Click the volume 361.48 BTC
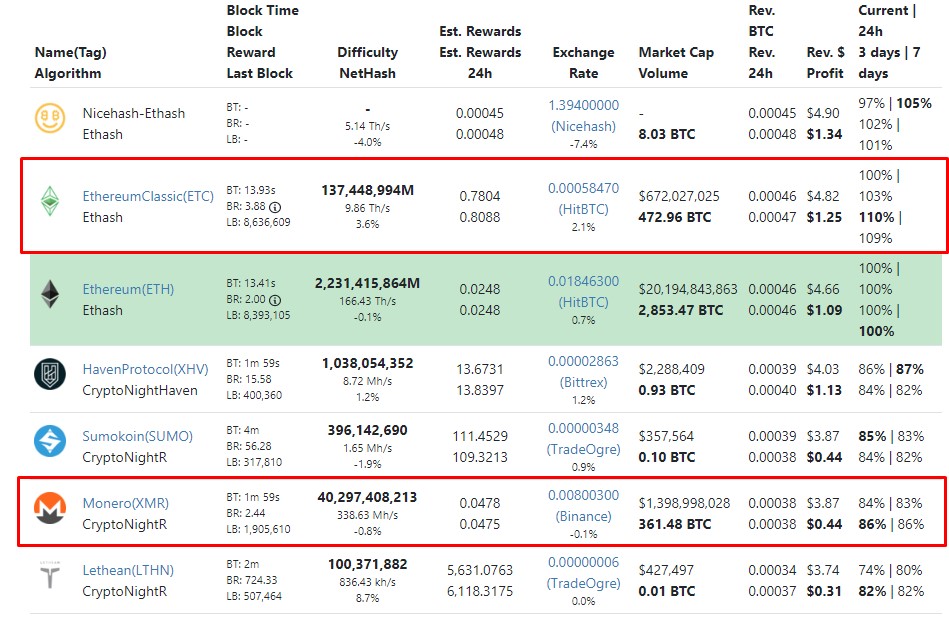The height and width of the screenshot is (617, 949). [674, 524]
